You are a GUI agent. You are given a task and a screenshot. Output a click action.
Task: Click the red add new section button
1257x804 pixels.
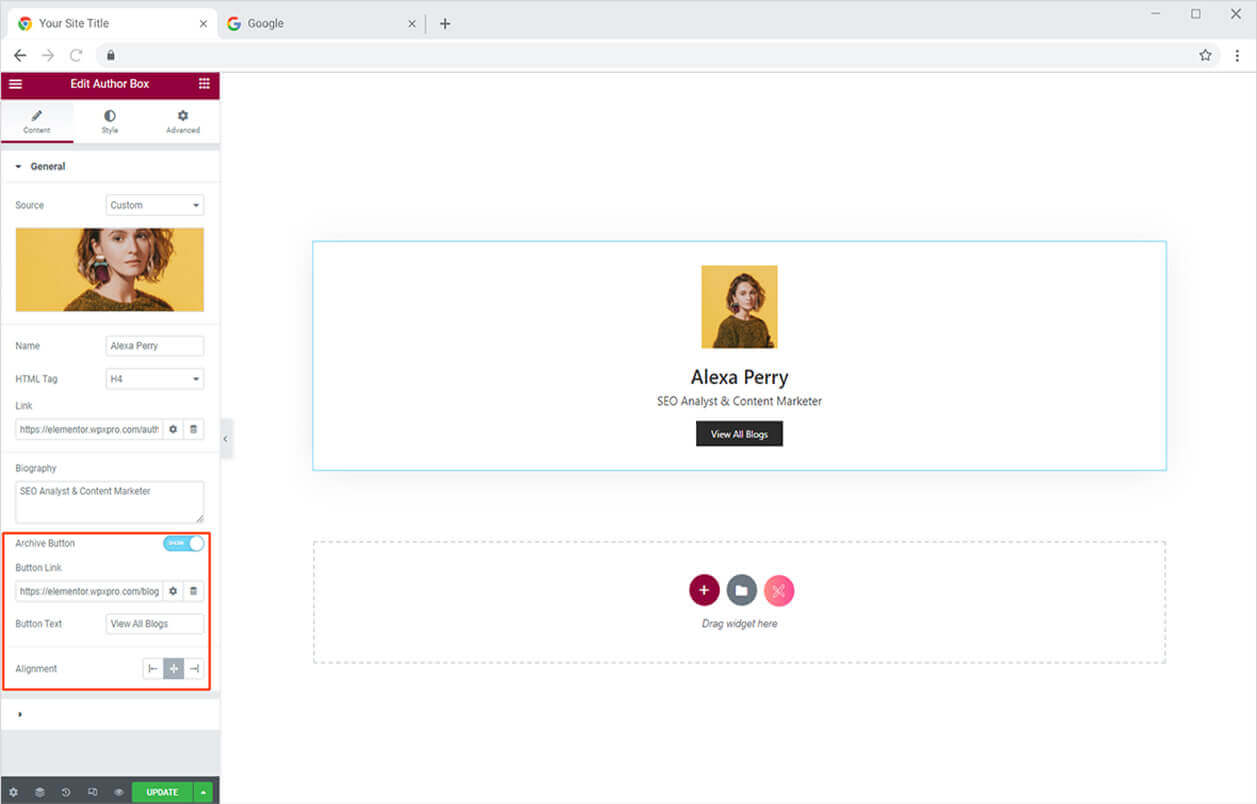704,590
